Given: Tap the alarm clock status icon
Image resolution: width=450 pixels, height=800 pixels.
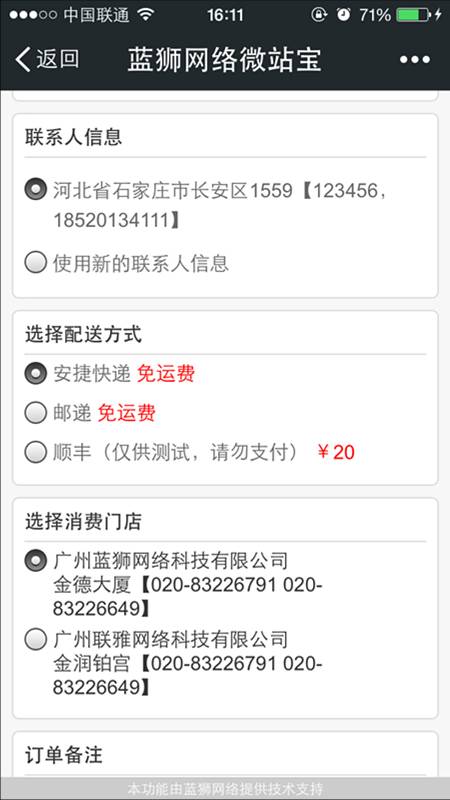Looking at the screenshot, I should coord(344,15).
